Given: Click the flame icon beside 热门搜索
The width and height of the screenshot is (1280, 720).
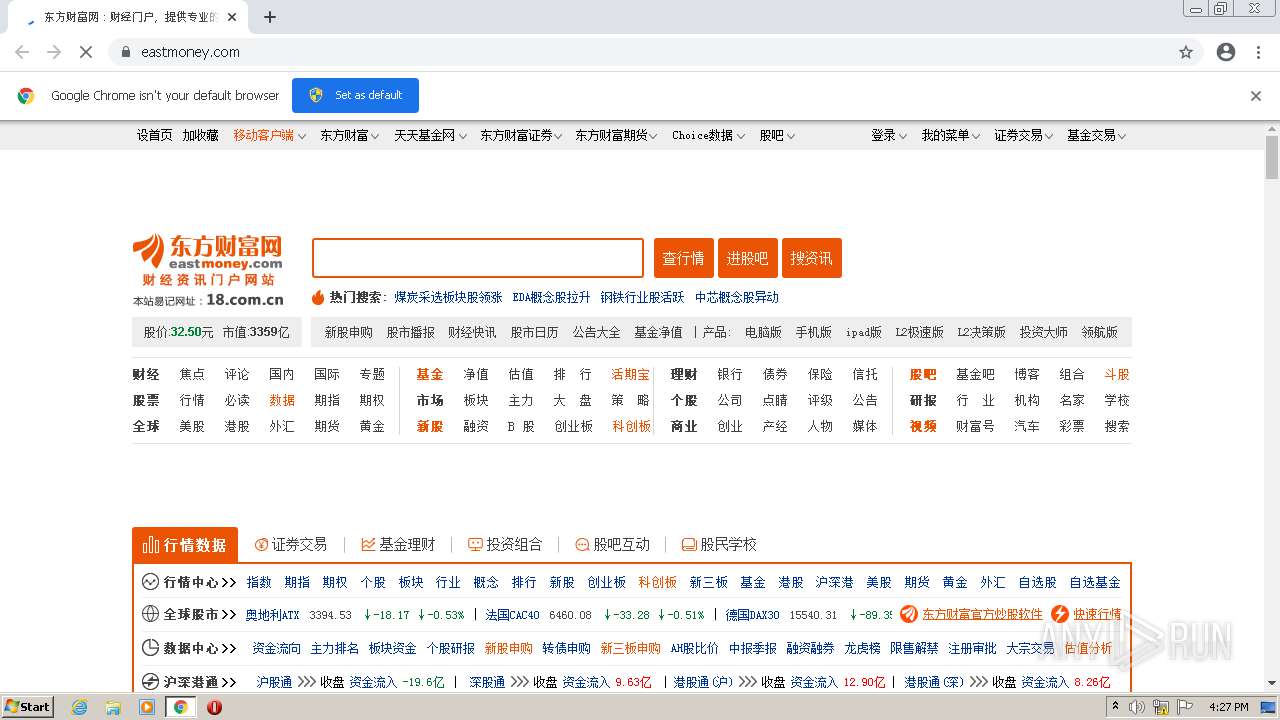Looking at the screenshot, I should 318,297.
